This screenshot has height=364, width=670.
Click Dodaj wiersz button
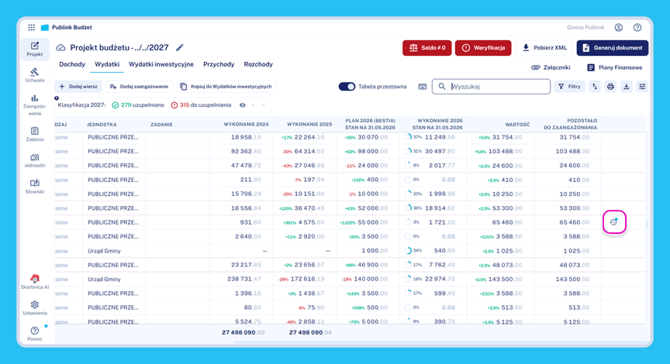coord(78,87)
